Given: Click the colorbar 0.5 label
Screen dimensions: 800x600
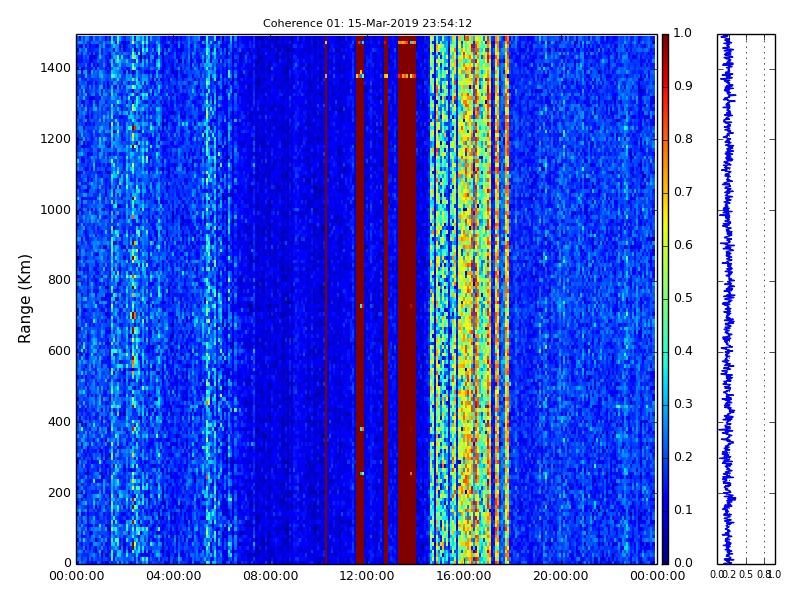Looking at the screenshot, I should (x=683, y=298).
